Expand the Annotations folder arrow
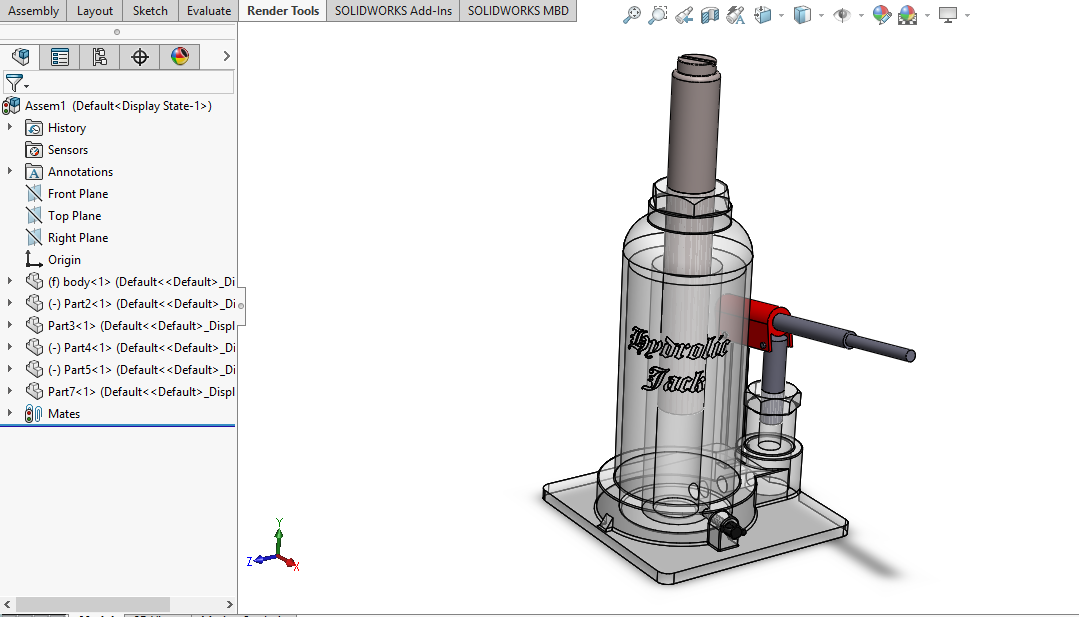 click(x=10, y=171)
